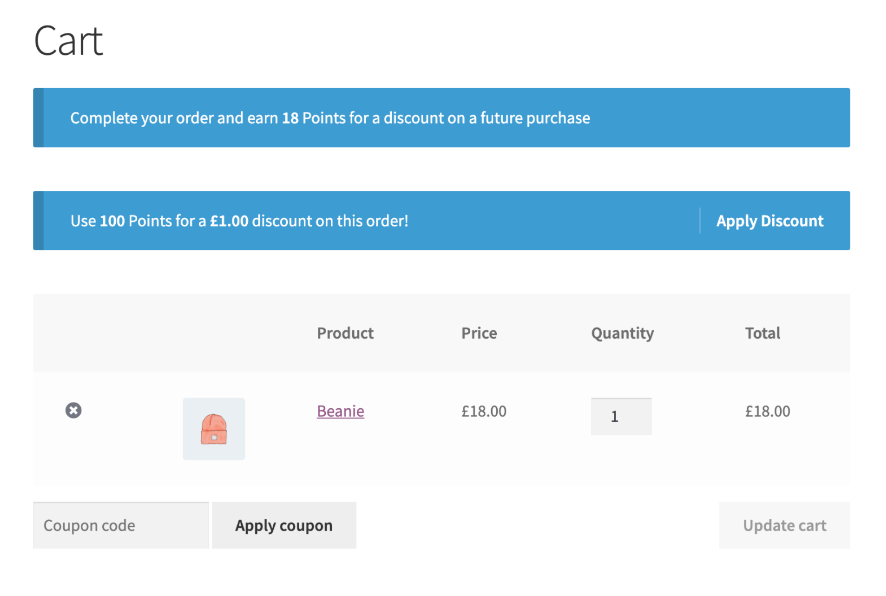Click the £18.00 total for the Beanie
The height and width of the screenshot is (596, 886).
767,410
